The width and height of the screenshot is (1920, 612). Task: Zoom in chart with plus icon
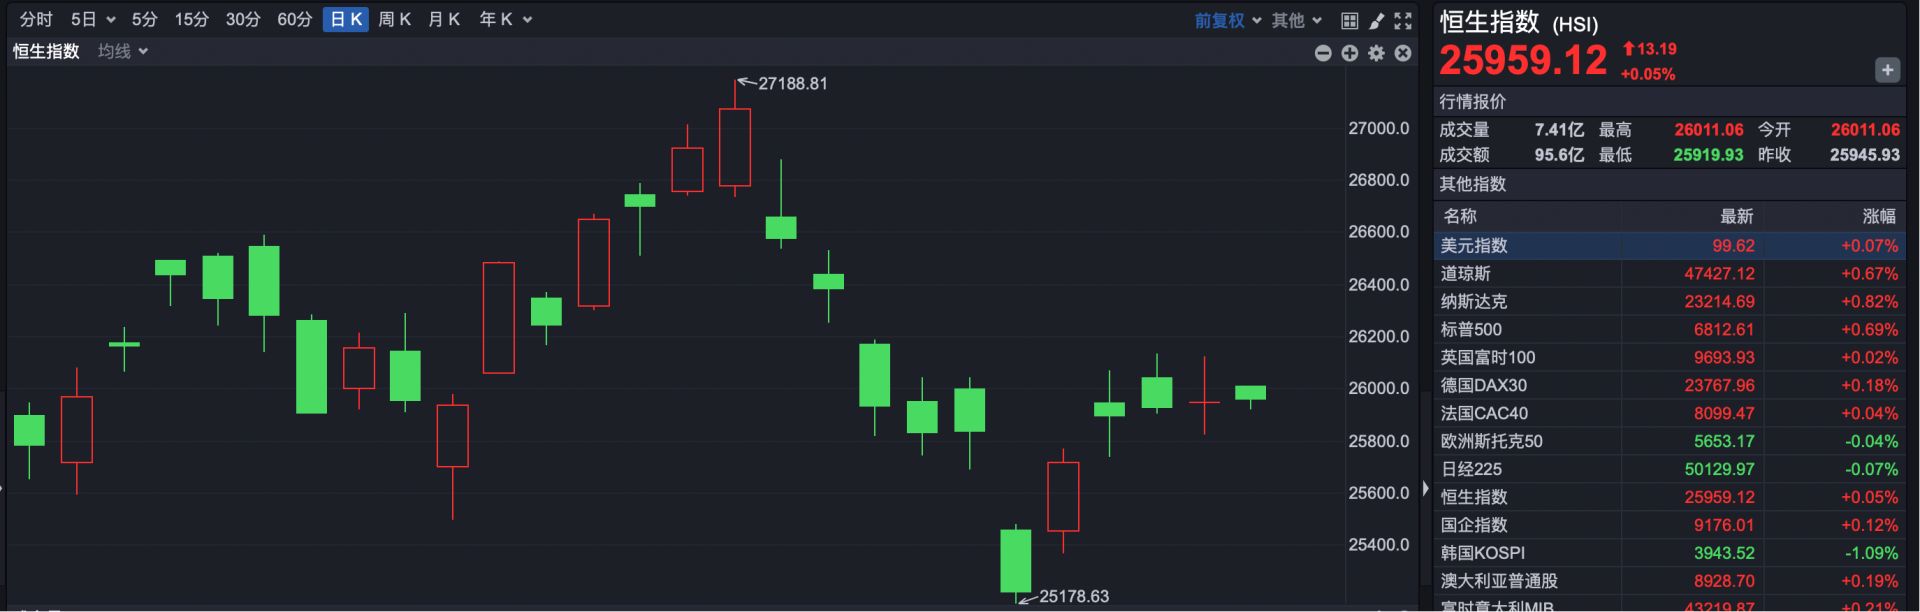(1350, 53)
